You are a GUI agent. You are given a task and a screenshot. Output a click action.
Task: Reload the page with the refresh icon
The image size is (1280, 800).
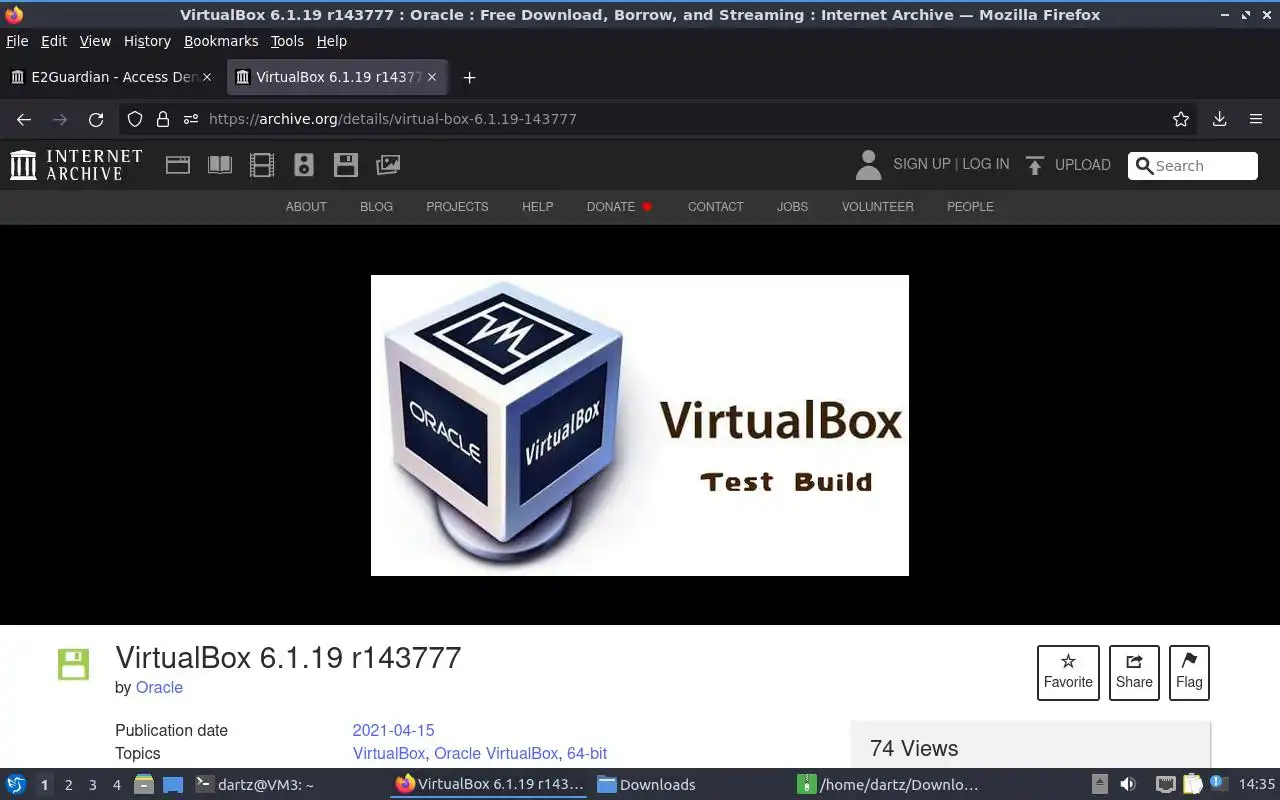tap(96, 119)
